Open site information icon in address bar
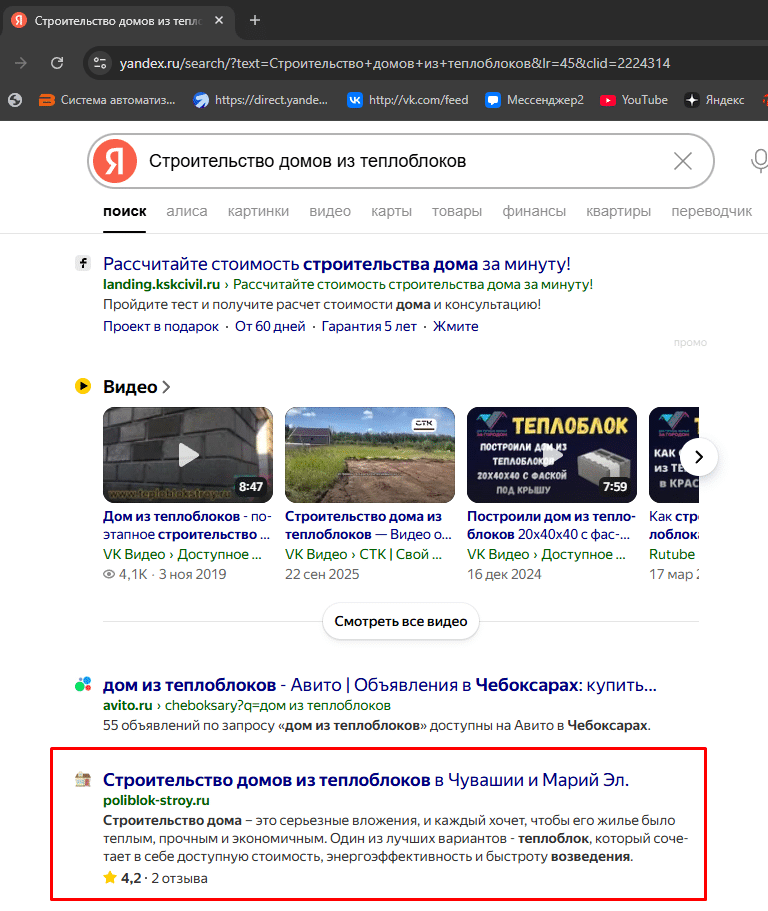 coord(99,63)
